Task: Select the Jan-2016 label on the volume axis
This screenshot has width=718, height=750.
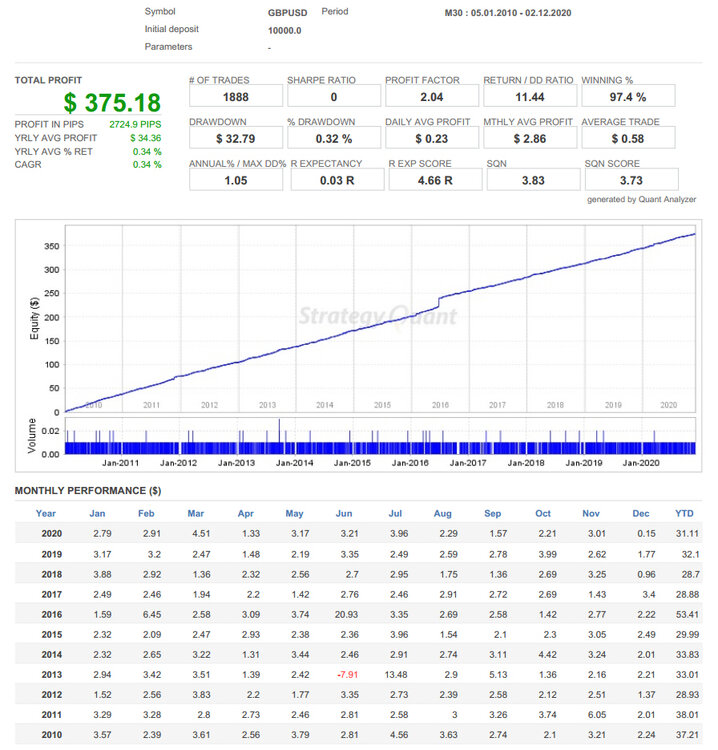Action: pyautogui.click(x=410, y=463)
